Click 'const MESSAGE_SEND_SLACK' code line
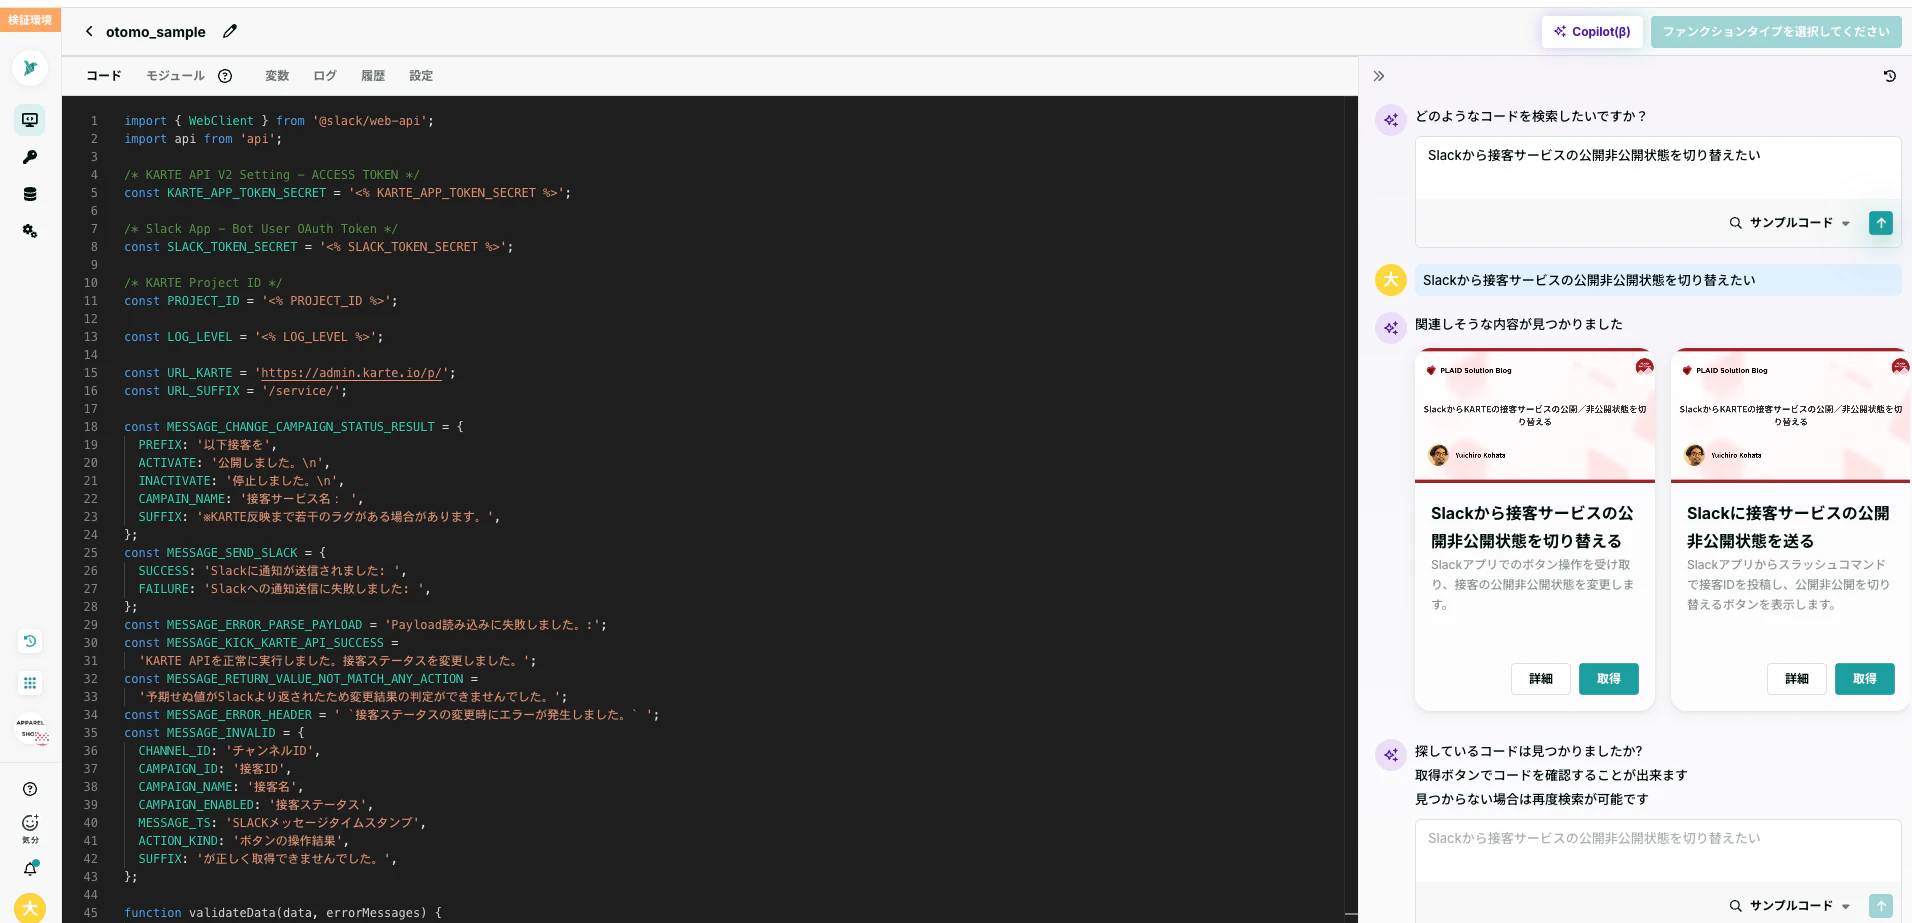This screenshot has width=1912, height=923. [x=225, y=553]
